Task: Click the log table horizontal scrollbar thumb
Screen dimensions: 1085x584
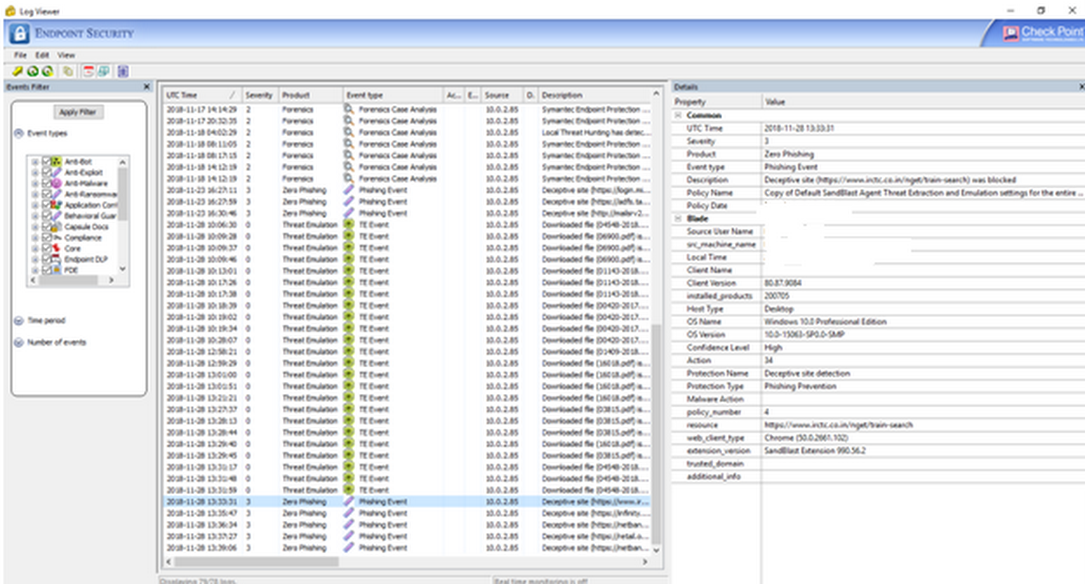Action: (x=256, y=562)
